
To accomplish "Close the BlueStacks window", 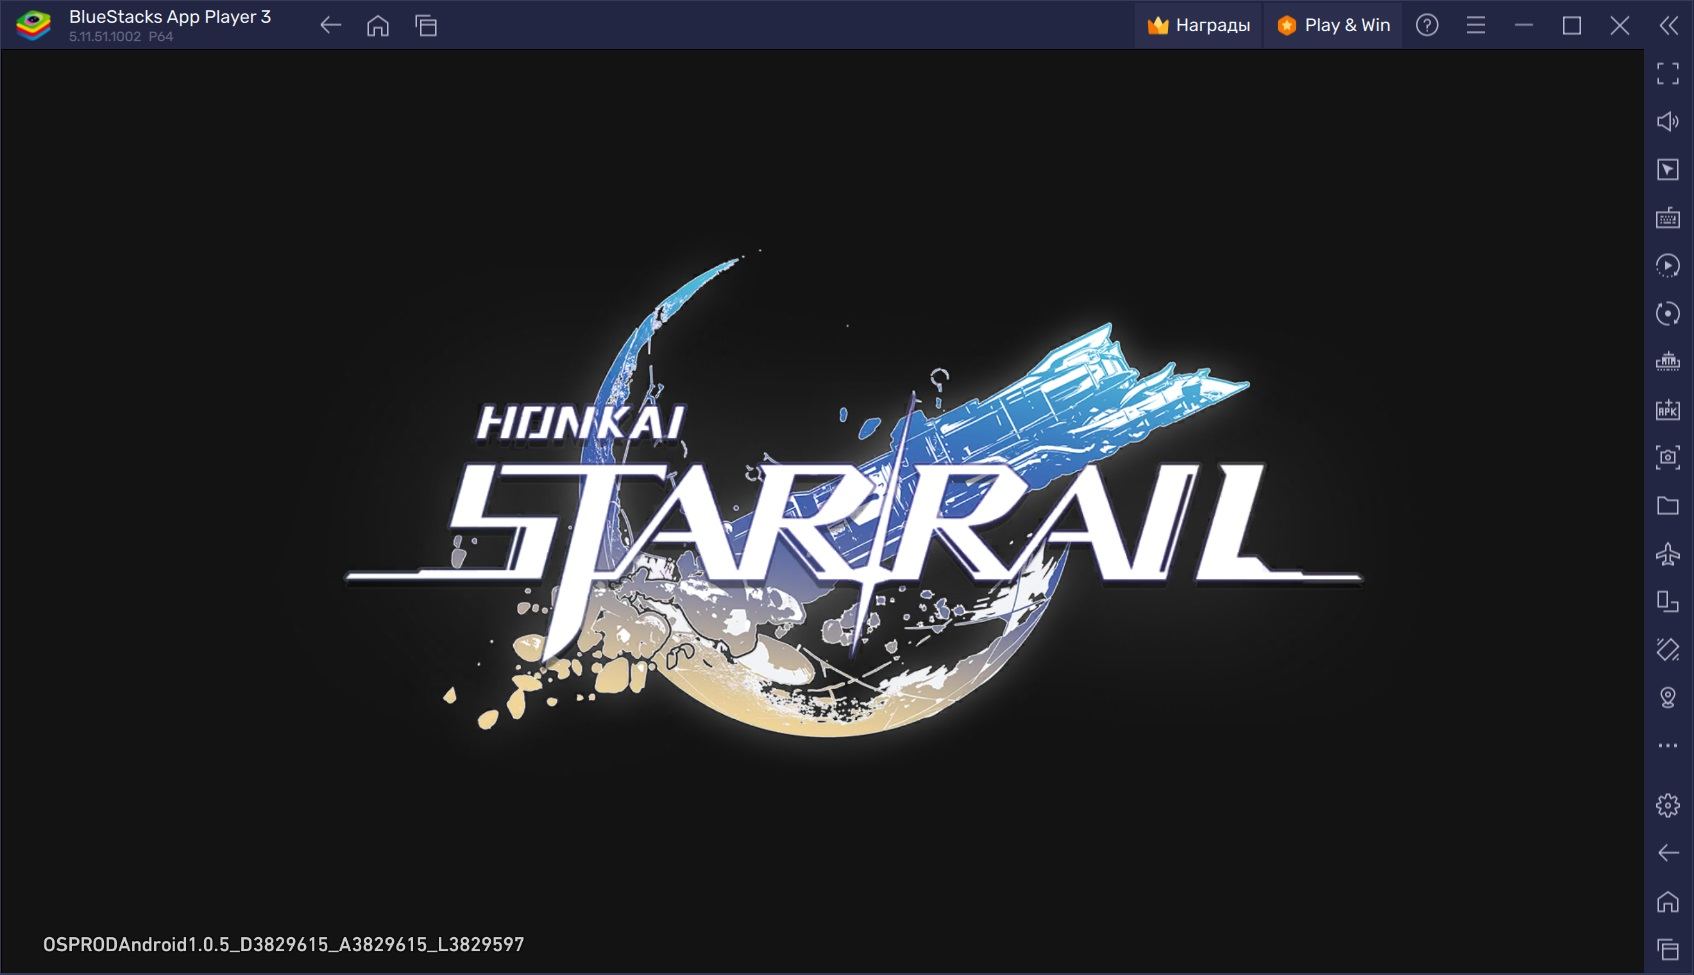I will coord(1620,25).
